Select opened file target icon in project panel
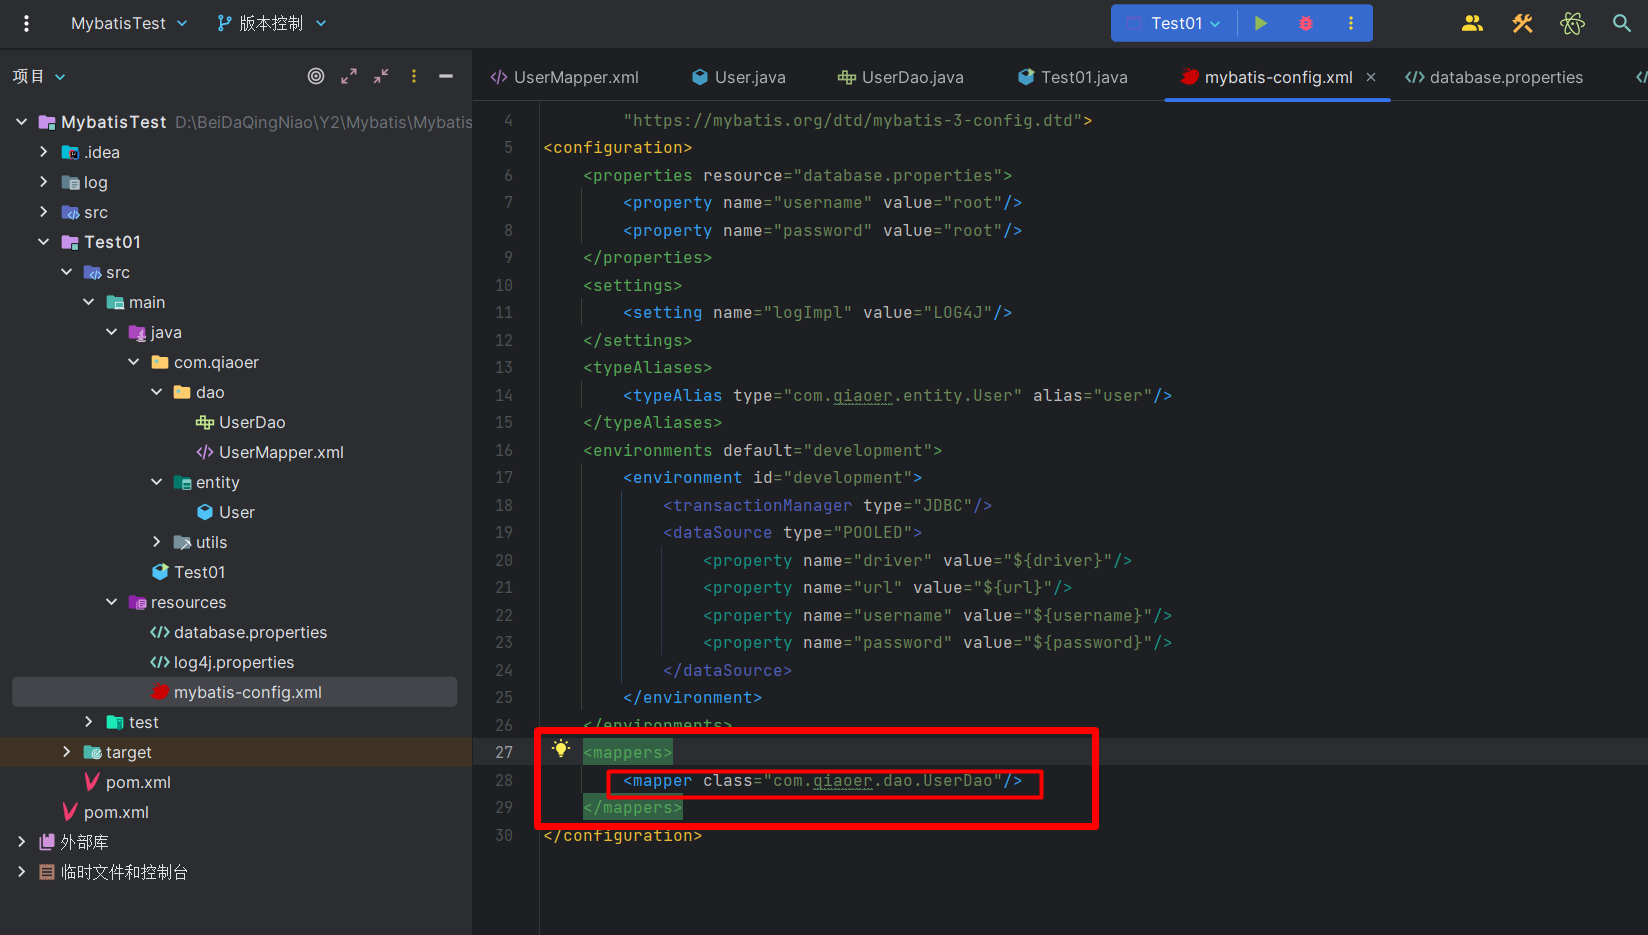The width and height of the screenshot is (1648, 935). pos(316,76)
